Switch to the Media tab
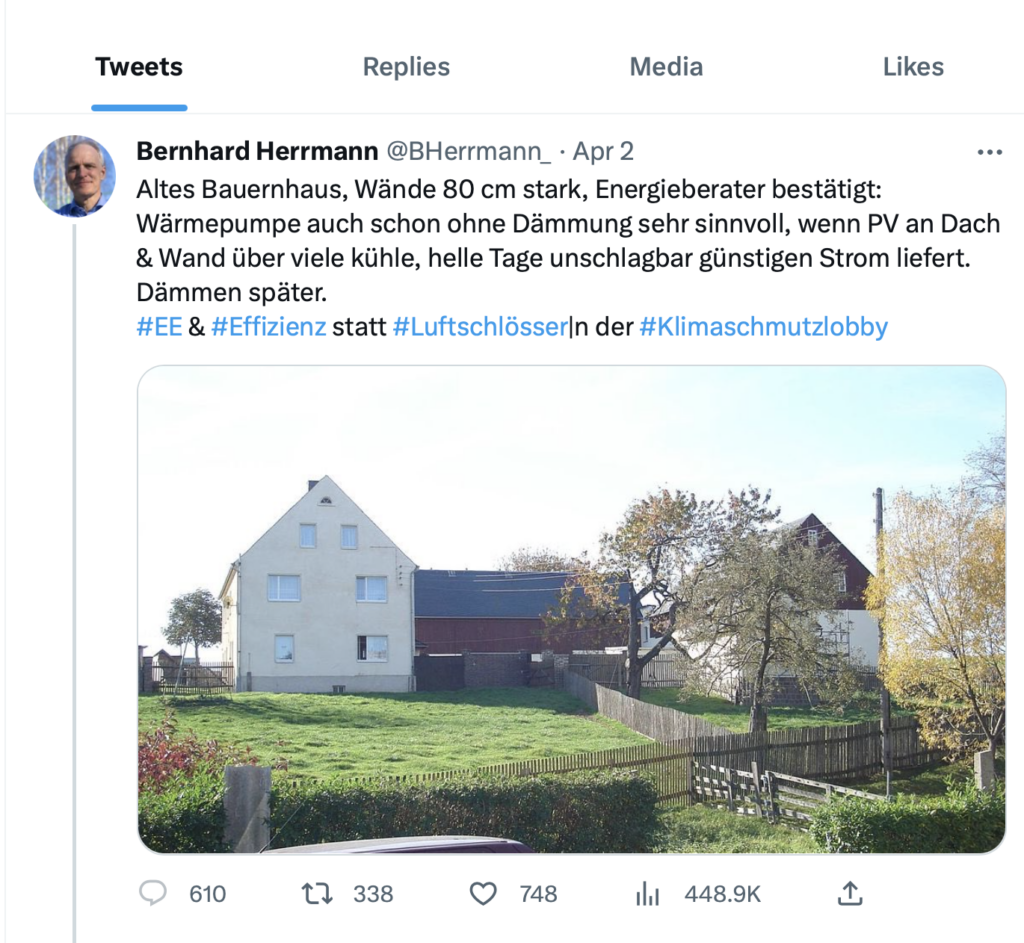This screenshot has height=943, width=1024. click(x=666, y=67)
